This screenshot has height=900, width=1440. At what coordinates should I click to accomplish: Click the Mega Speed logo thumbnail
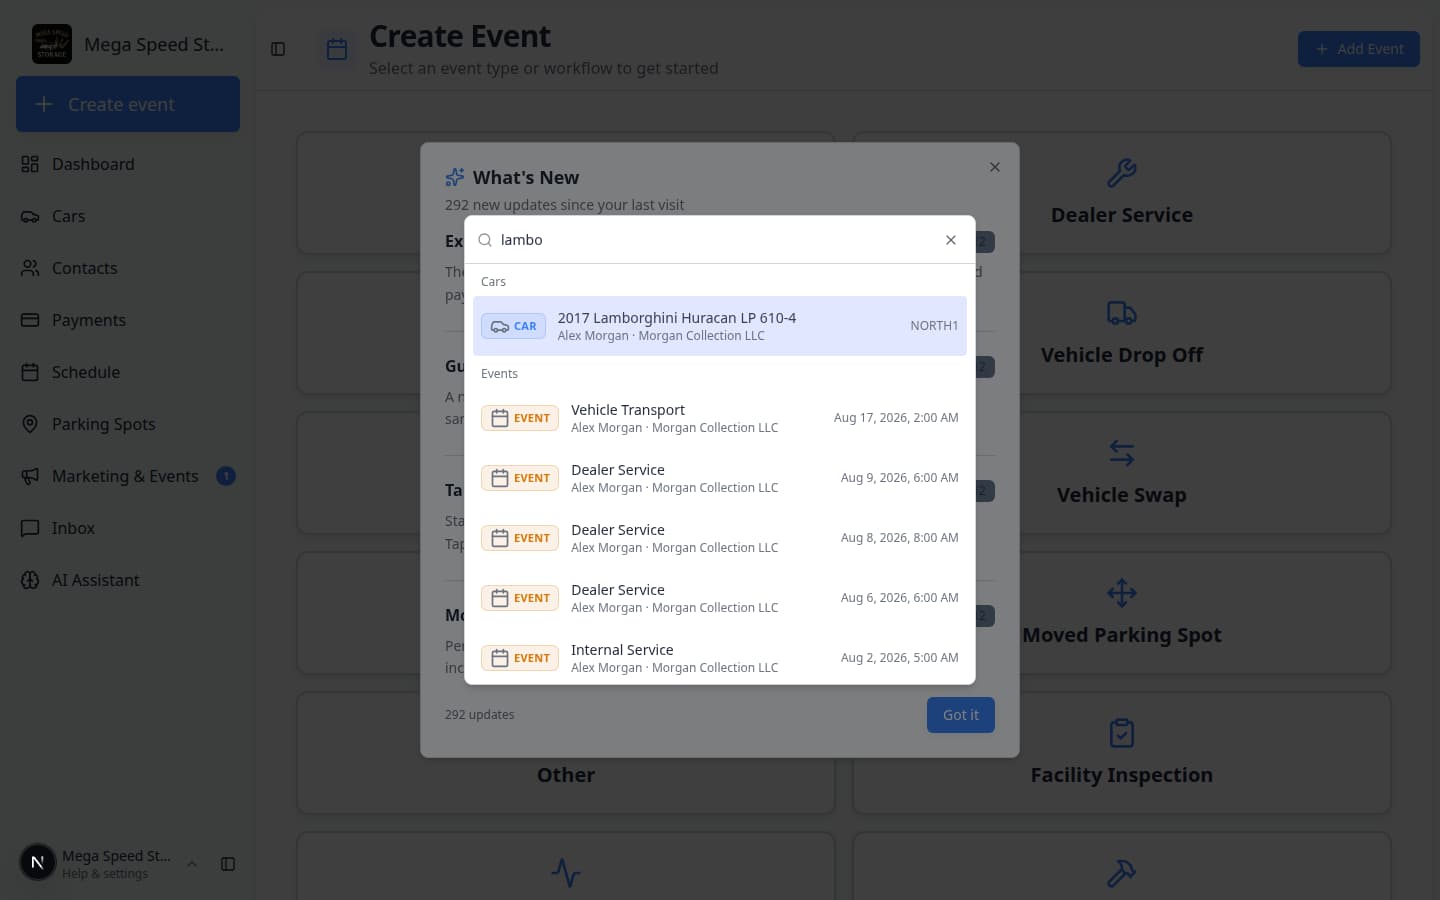coord(52,44)
